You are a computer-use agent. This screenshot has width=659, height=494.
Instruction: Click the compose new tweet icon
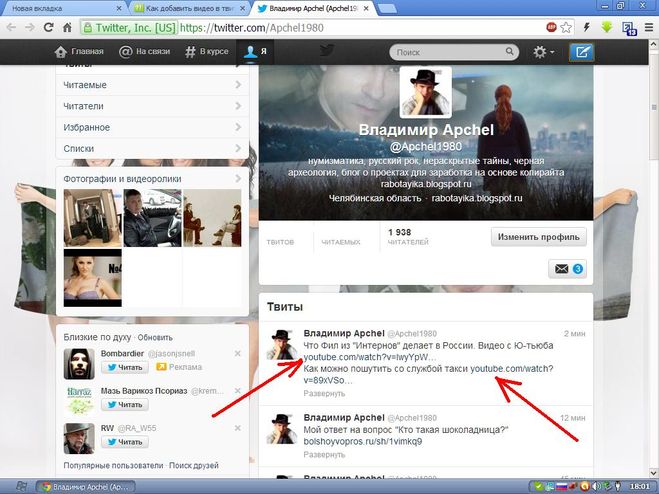coord(581,52)
